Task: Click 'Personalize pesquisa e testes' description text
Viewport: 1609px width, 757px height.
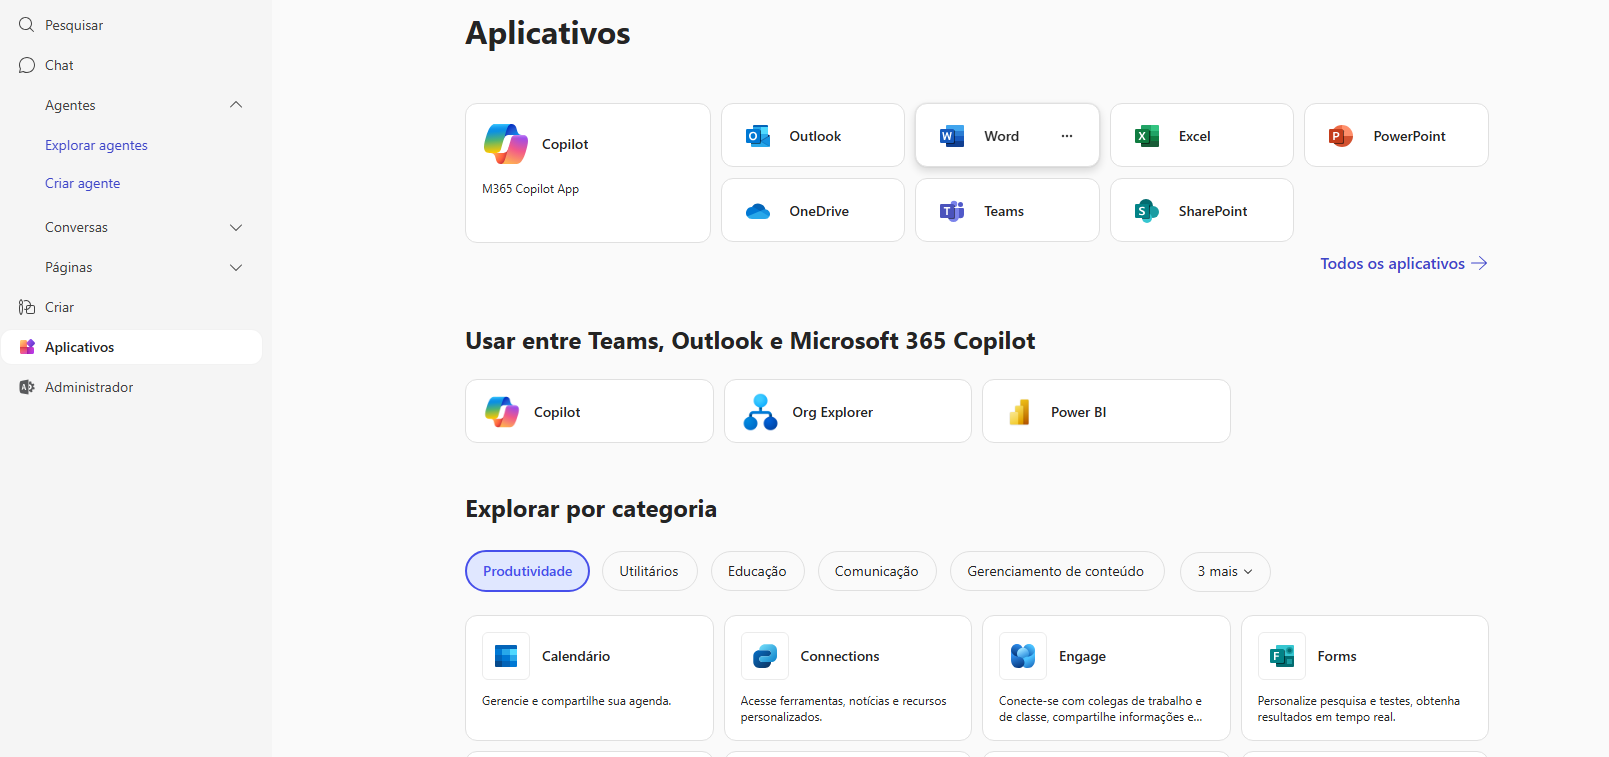Action: pos(1358,709)
